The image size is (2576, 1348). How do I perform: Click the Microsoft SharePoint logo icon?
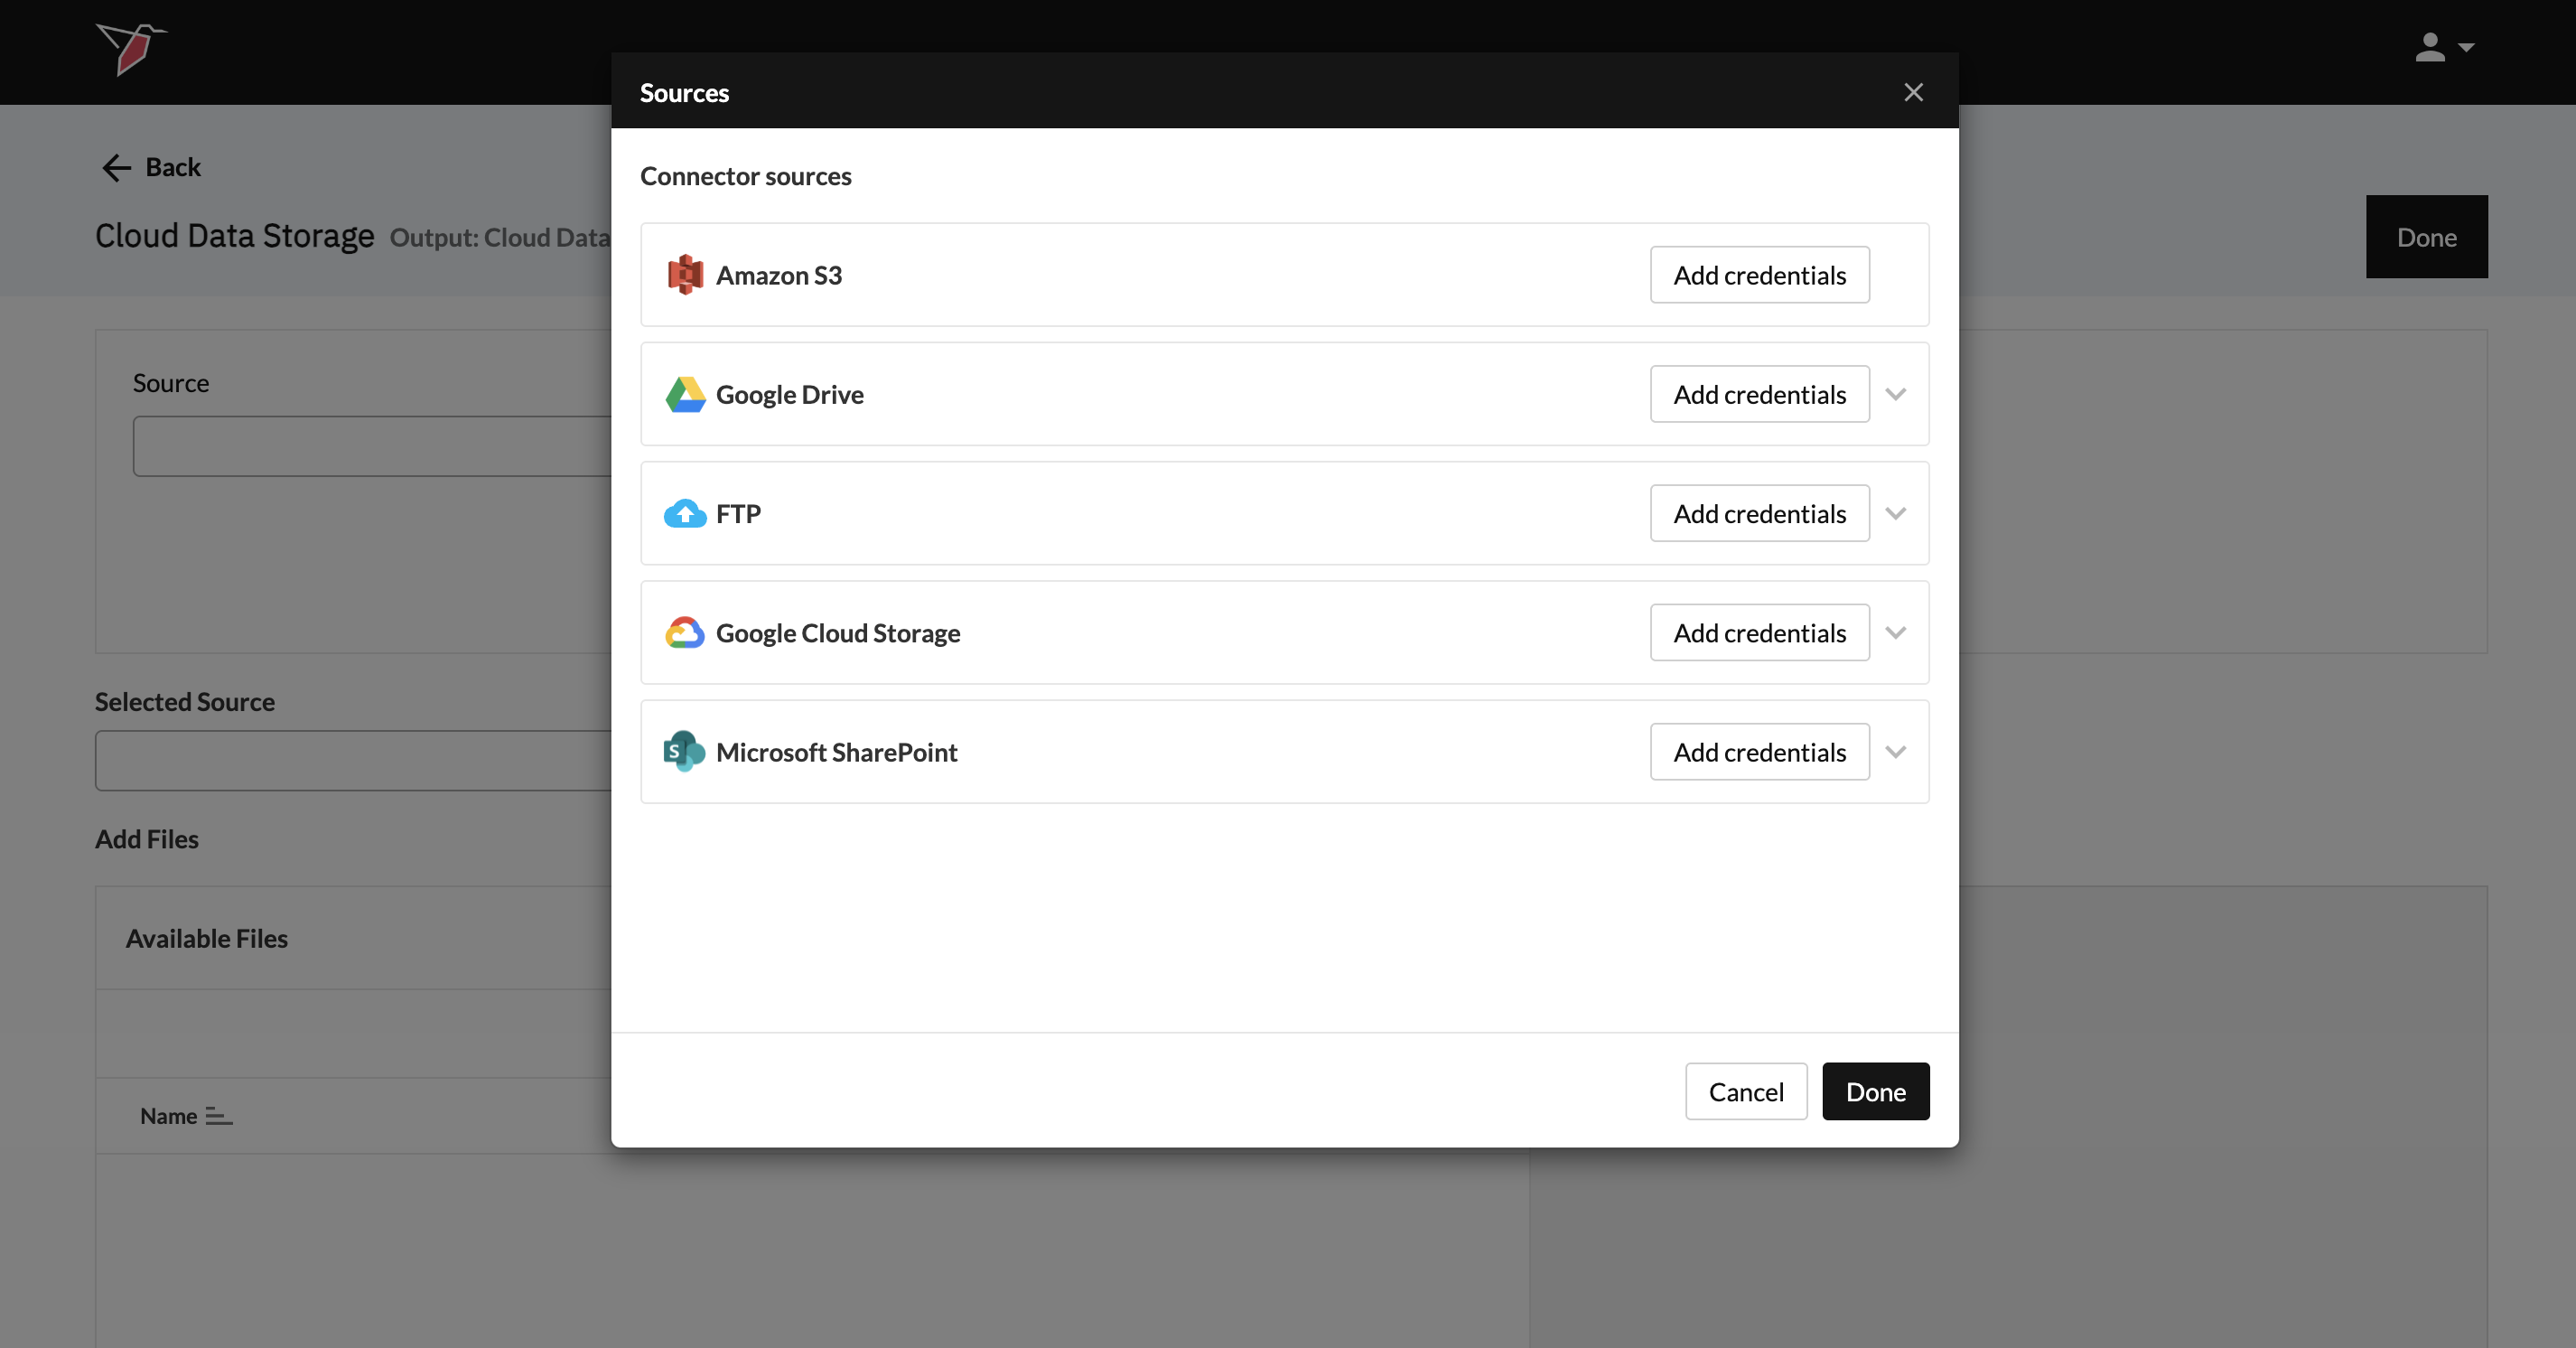[x=685, y=752]
